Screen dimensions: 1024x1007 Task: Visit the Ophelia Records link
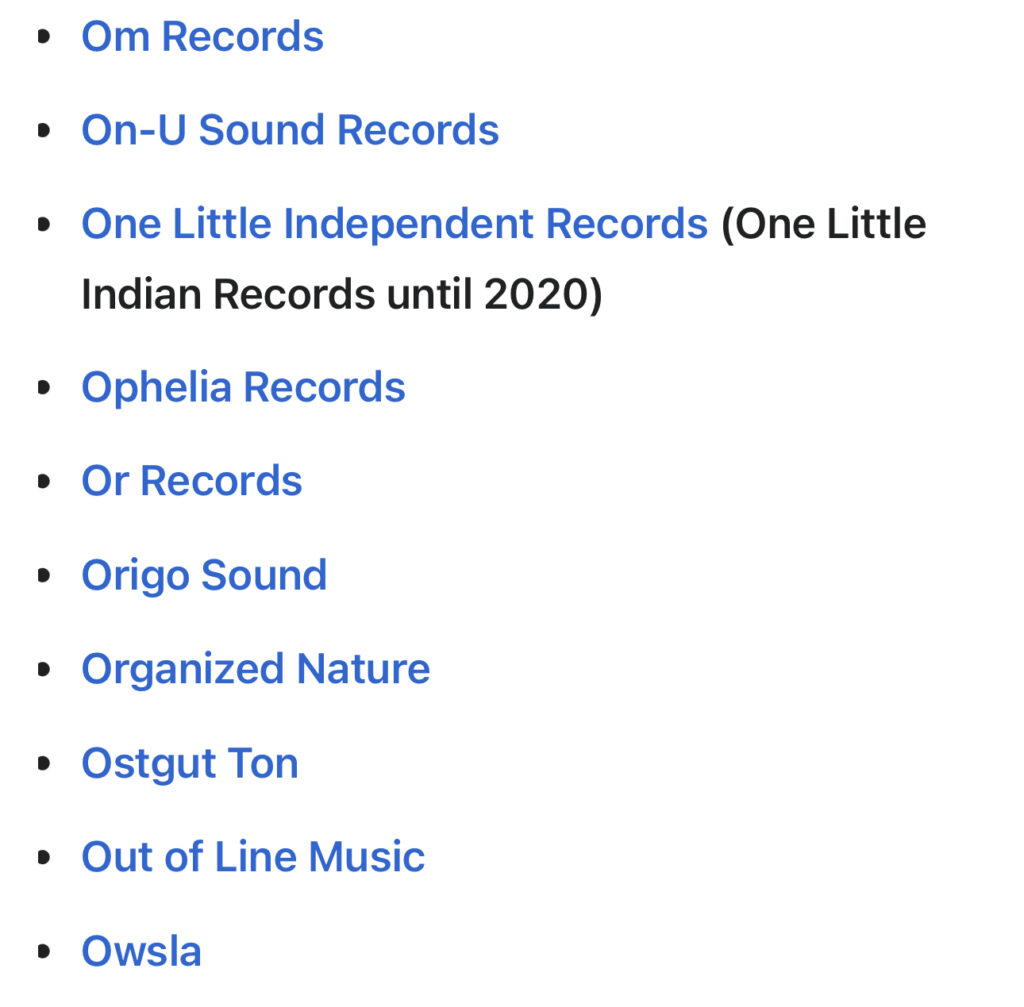(243, 388)
